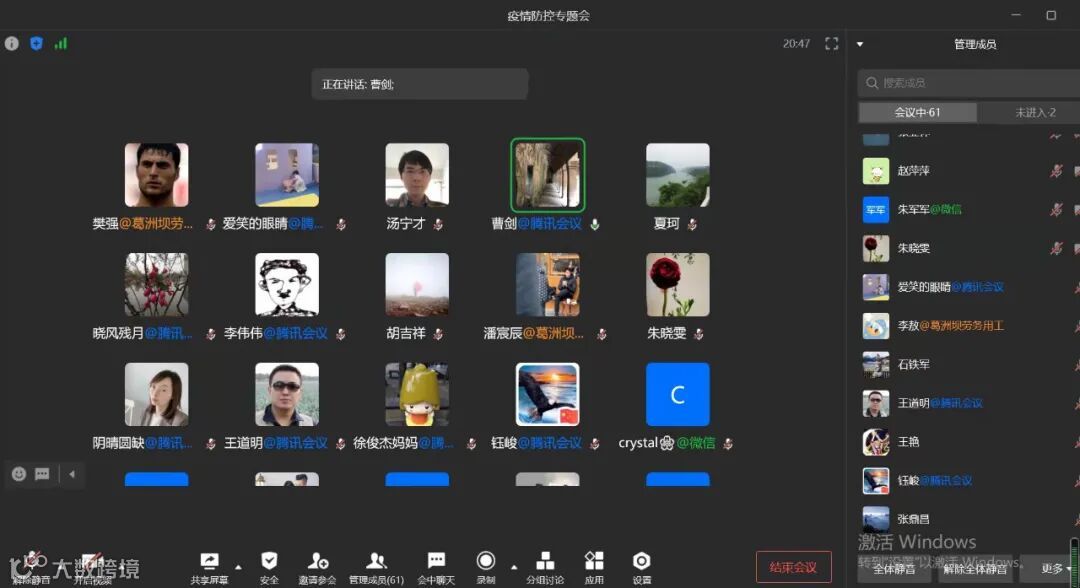
Task: Collapse the 管理成员 panel header arrow
Action: [x=860, y=44]
